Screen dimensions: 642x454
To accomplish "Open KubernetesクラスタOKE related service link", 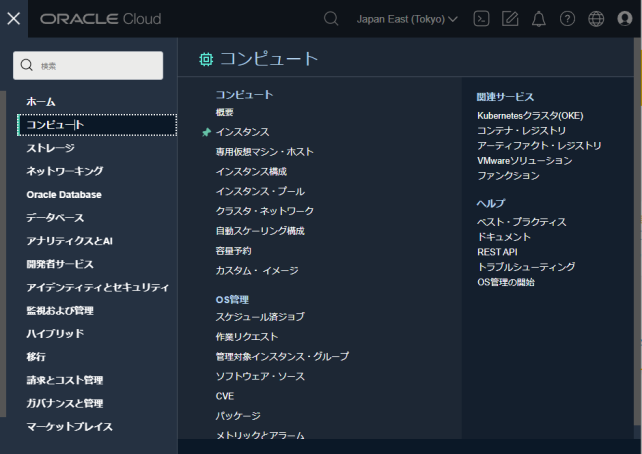I will coord(530,116).
